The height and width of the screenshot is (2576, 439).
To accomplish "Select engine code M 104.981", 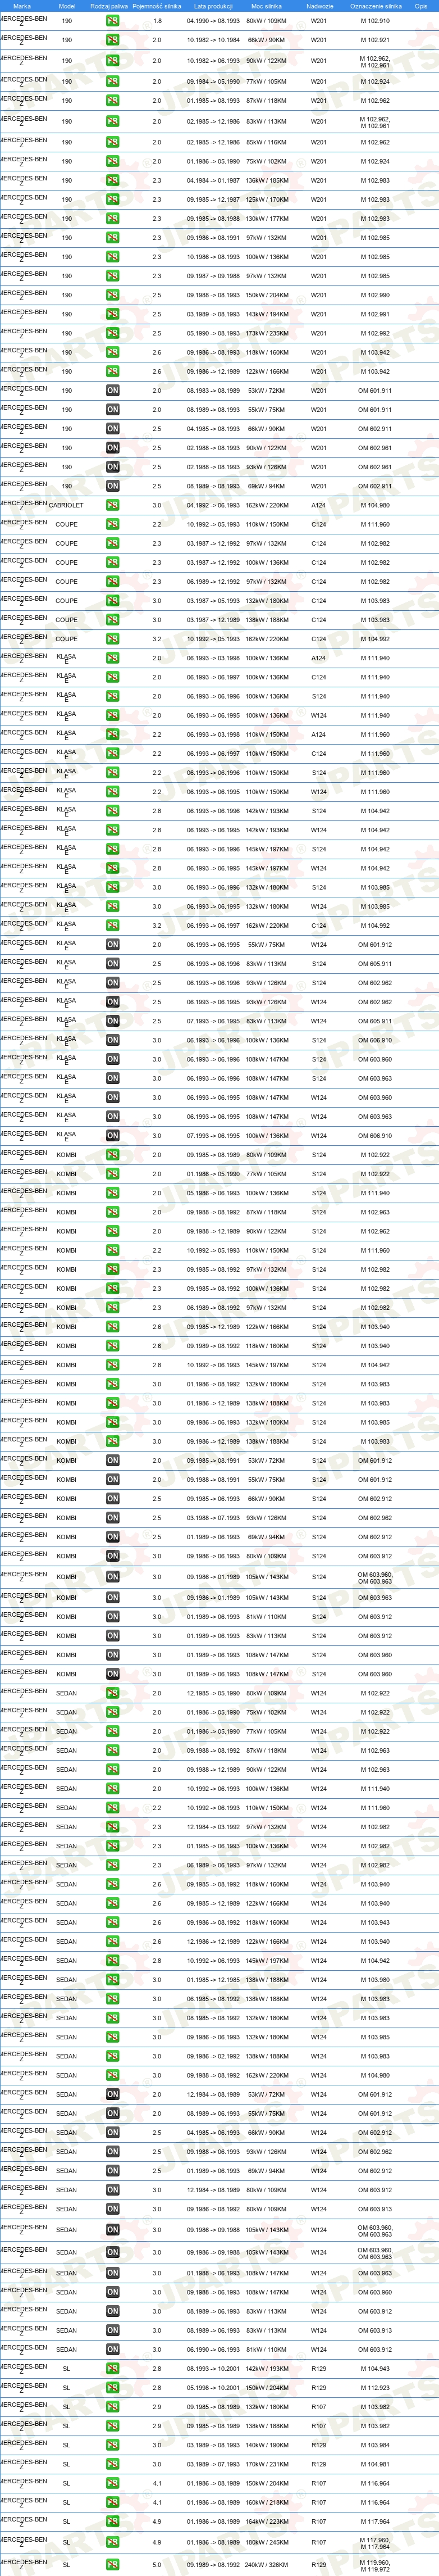I will click(375, 2465).
